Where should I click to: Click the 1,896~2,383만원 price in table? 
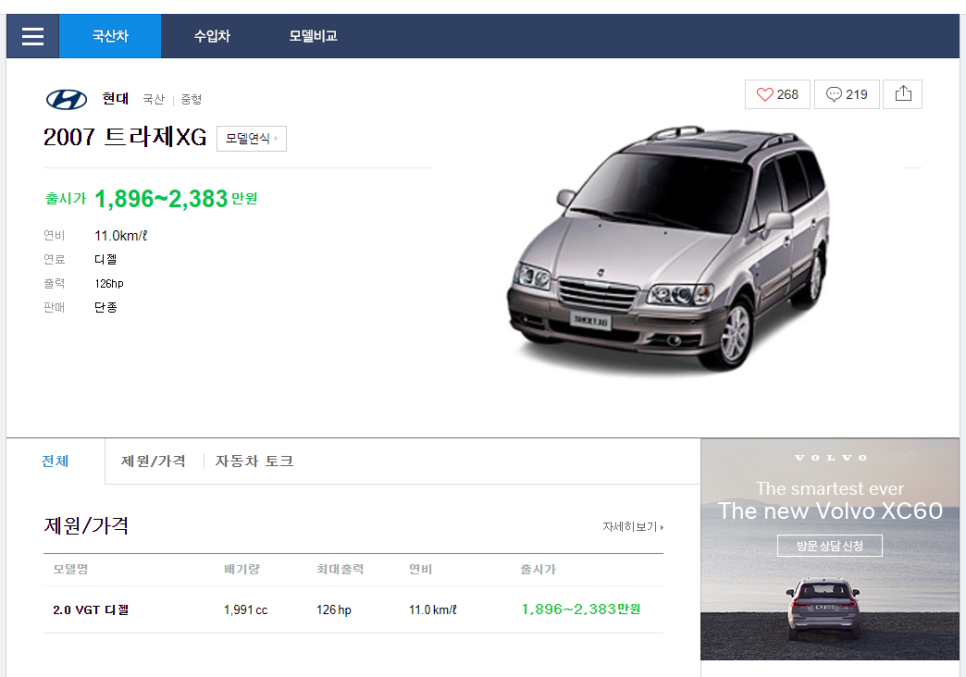(581, 609)
